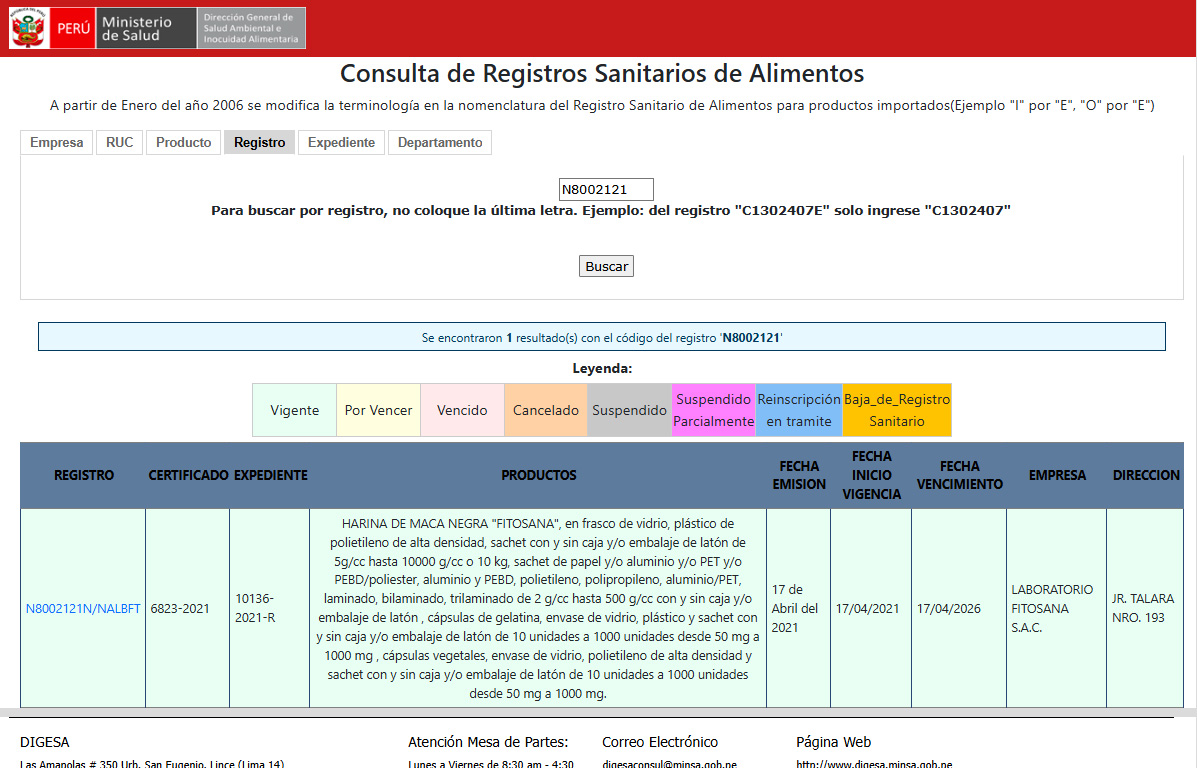Go to the Expediente tab

(x=341, y=143)
